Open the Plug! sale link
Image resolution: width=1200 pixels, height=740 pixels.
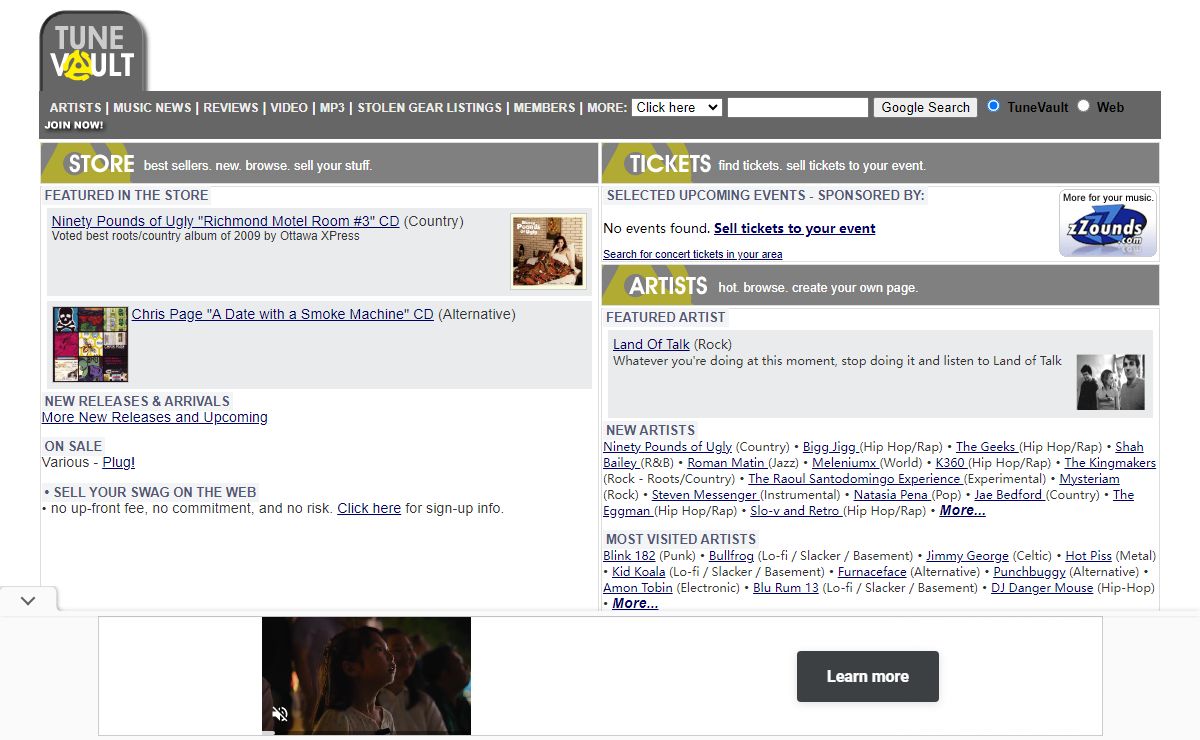[119, 462]
